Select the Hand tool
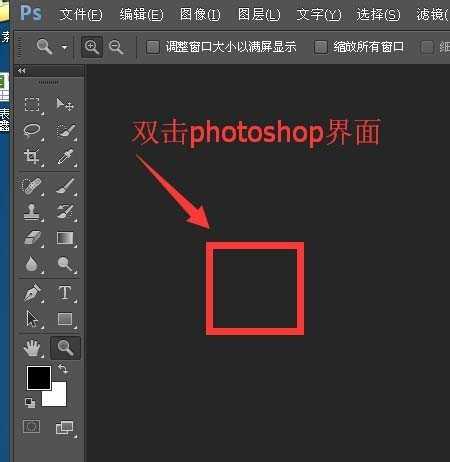This screenshot has width=450, height=462. (32, 348)
